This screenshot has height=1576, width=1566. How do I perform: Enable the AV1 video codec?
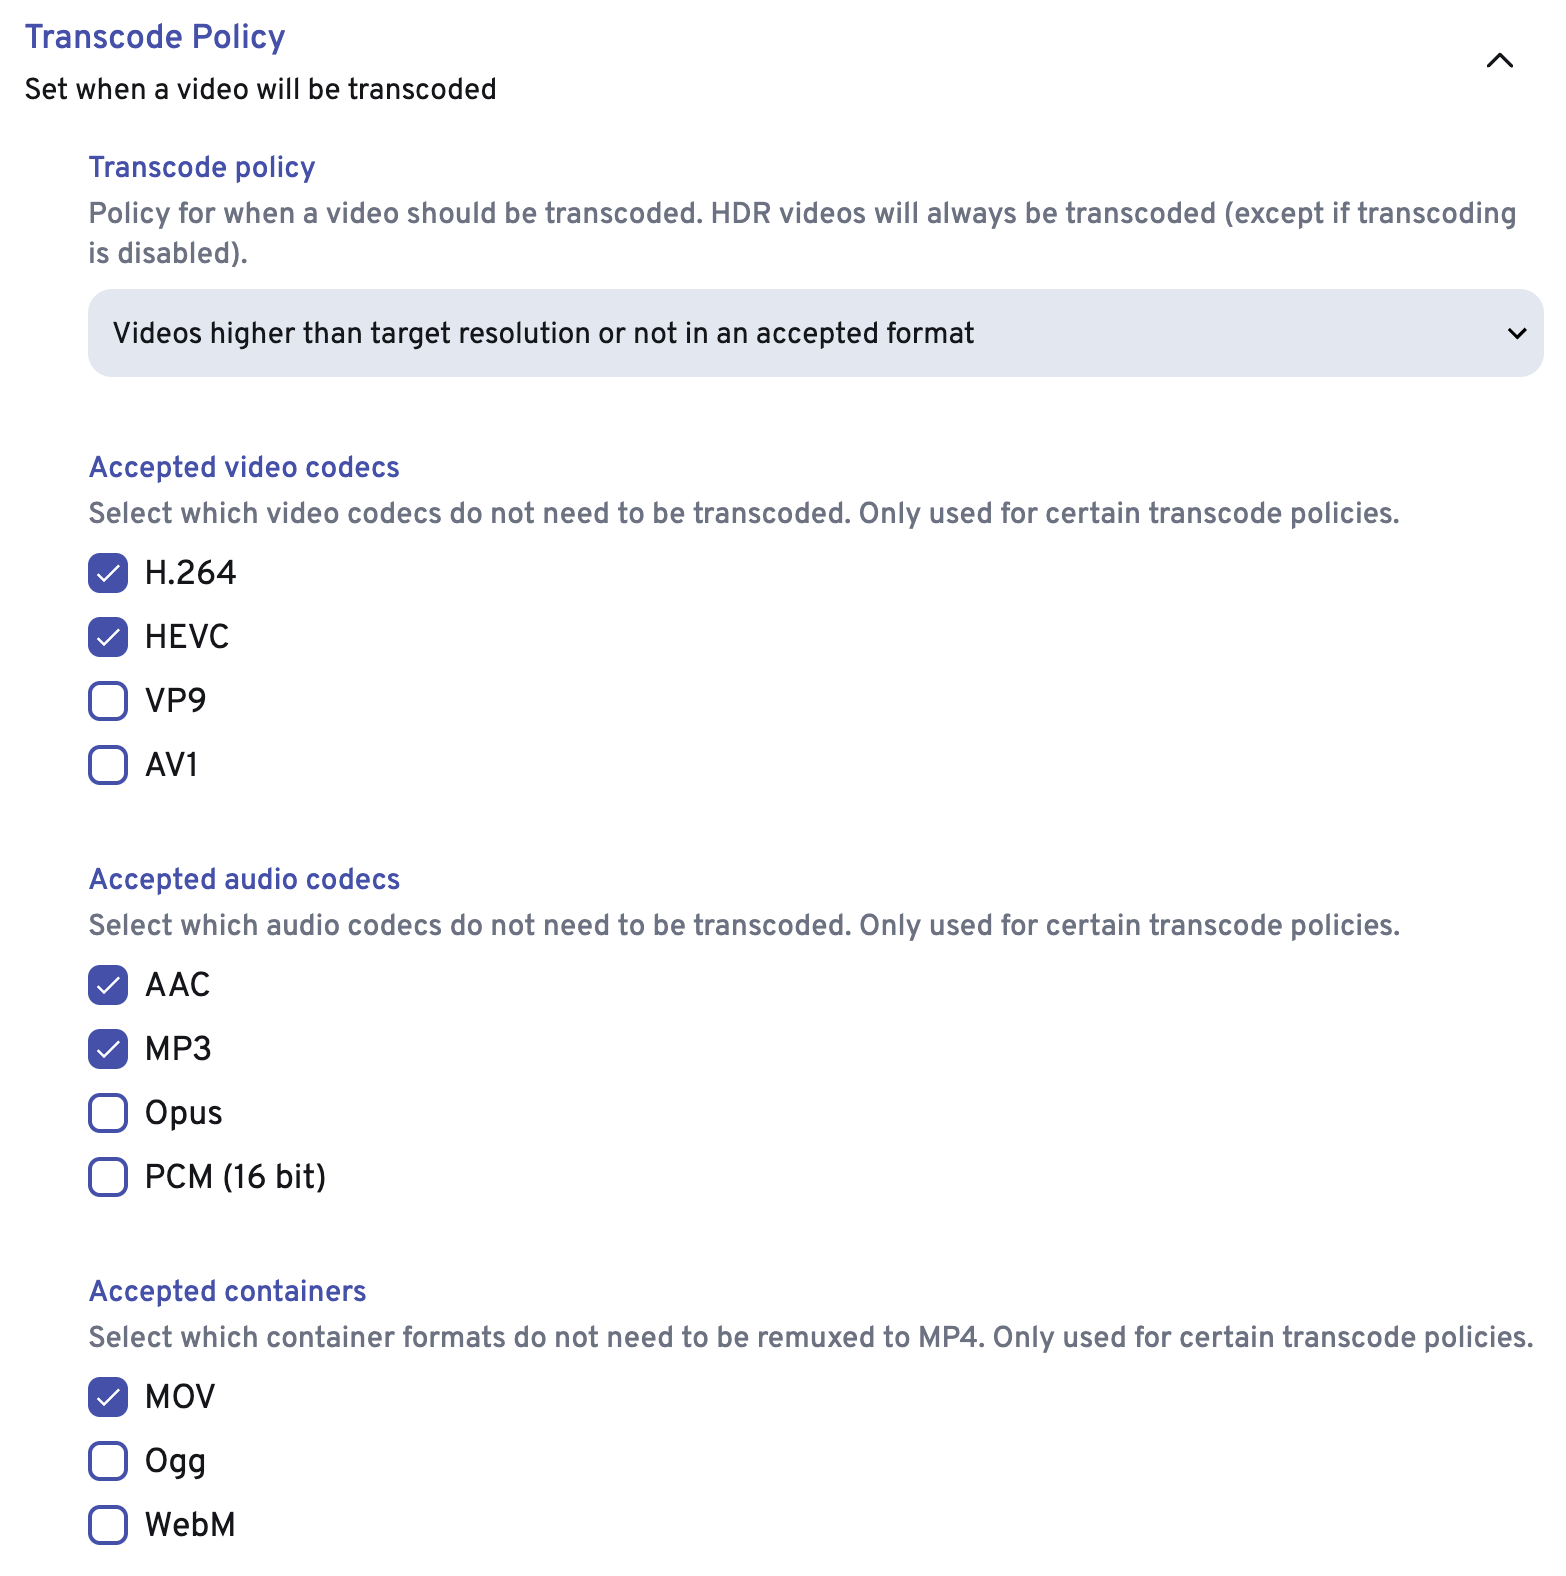pos(108,765)
